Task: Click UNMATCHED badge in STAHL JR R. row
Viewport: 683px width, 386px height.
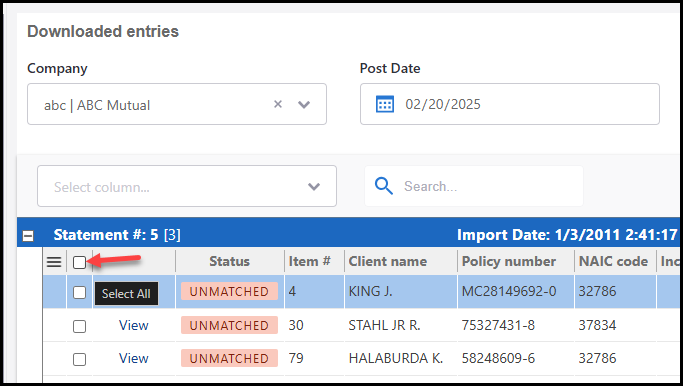Action: (x=229, y=325)
